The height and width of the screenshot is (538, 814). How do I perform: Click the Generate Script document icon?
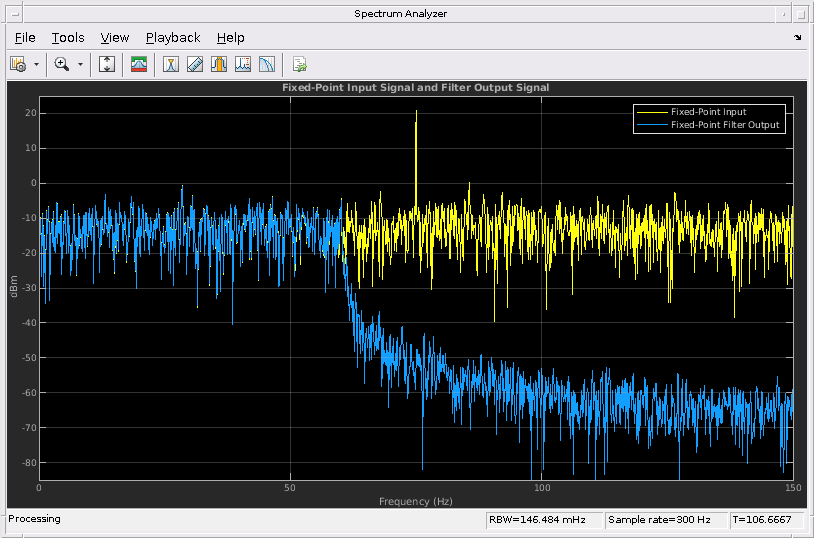point(299,64)
